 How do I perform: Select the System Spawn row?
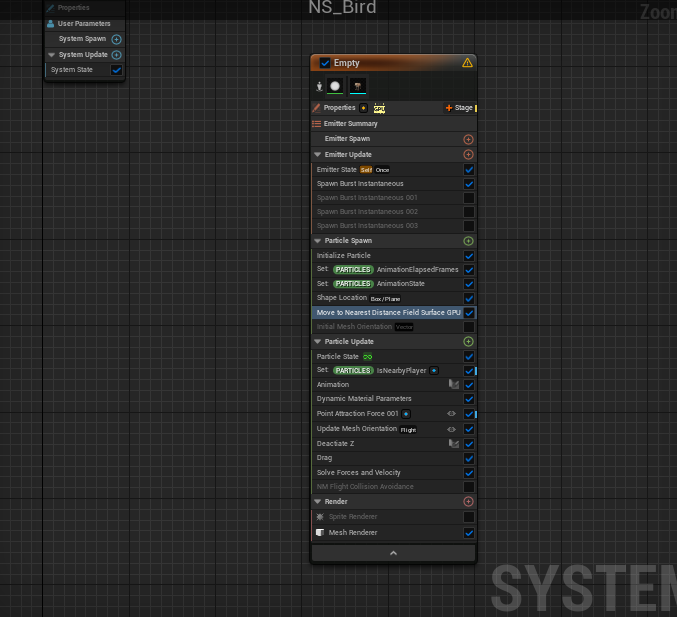(85, 39)
